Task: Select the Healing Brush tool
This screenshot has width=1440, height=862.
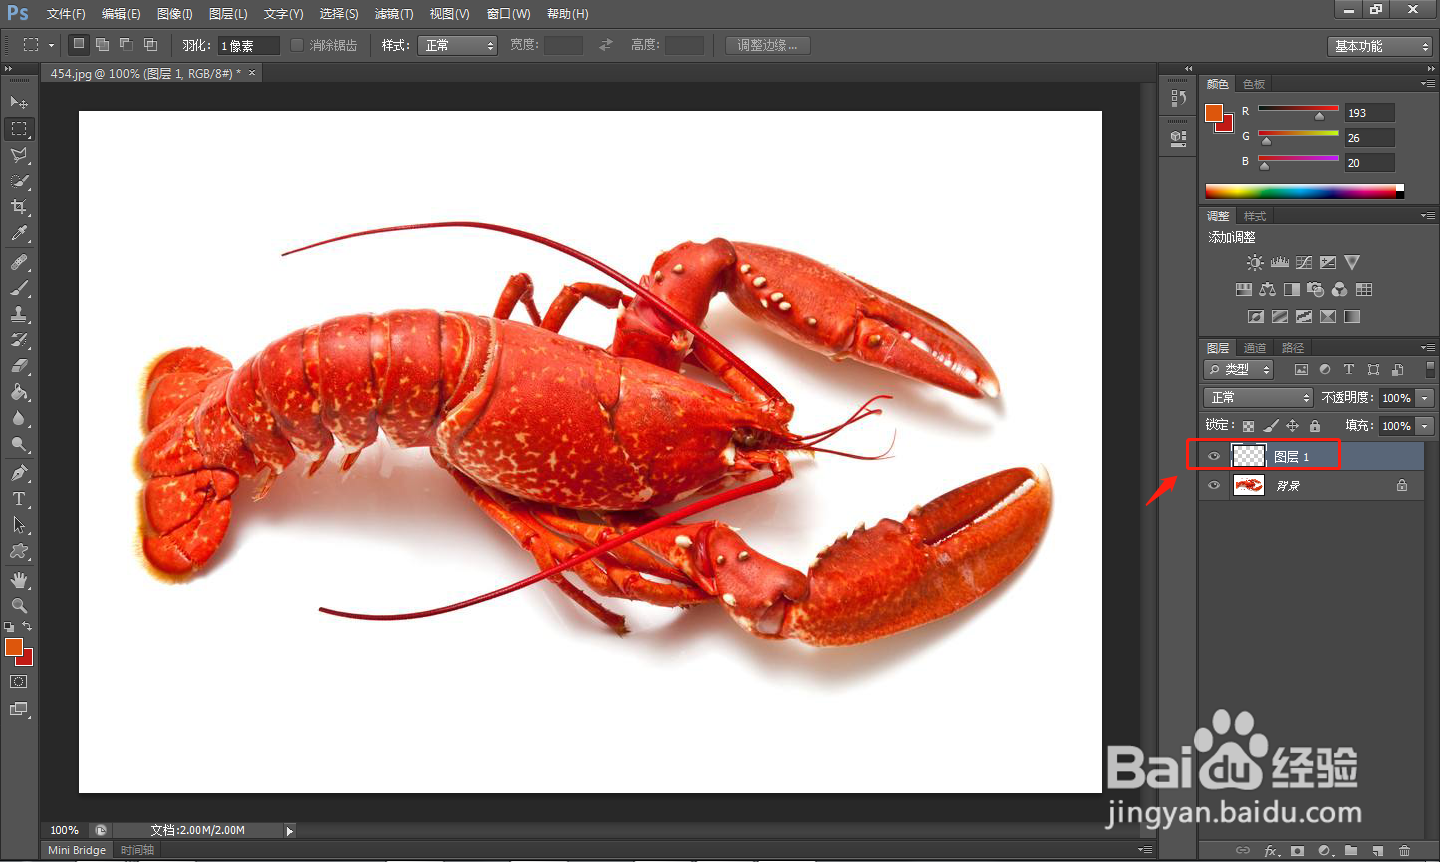Action: (x=19, y=262)
